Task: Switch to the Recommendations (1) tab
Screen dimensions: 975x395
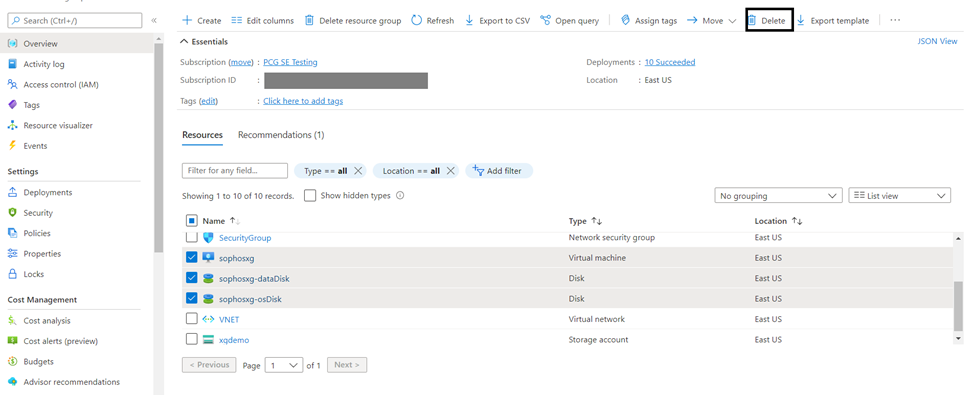Action: [281, 135]
